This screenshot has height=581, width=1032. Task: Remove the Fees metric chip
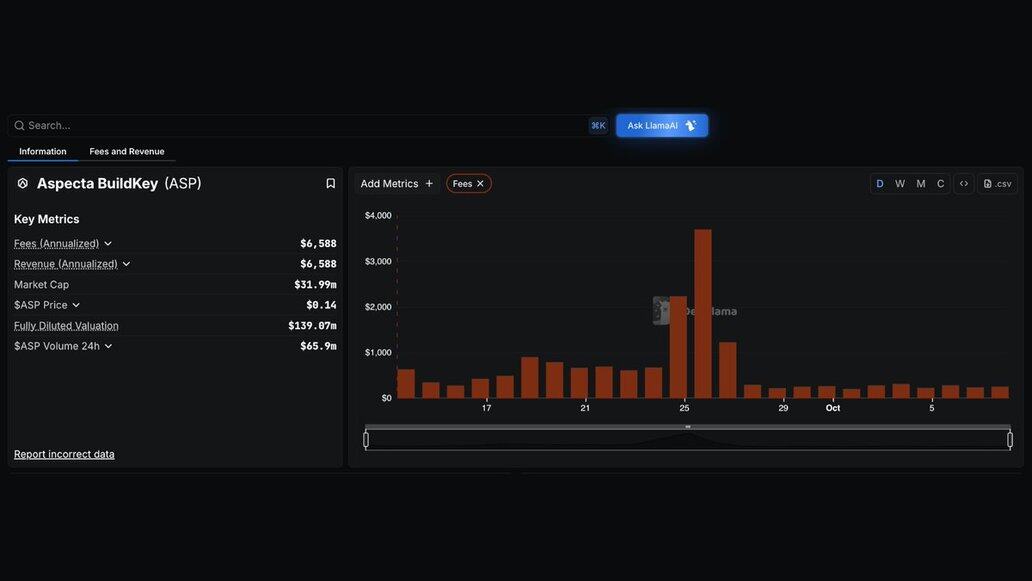click(x=480, y=184)
